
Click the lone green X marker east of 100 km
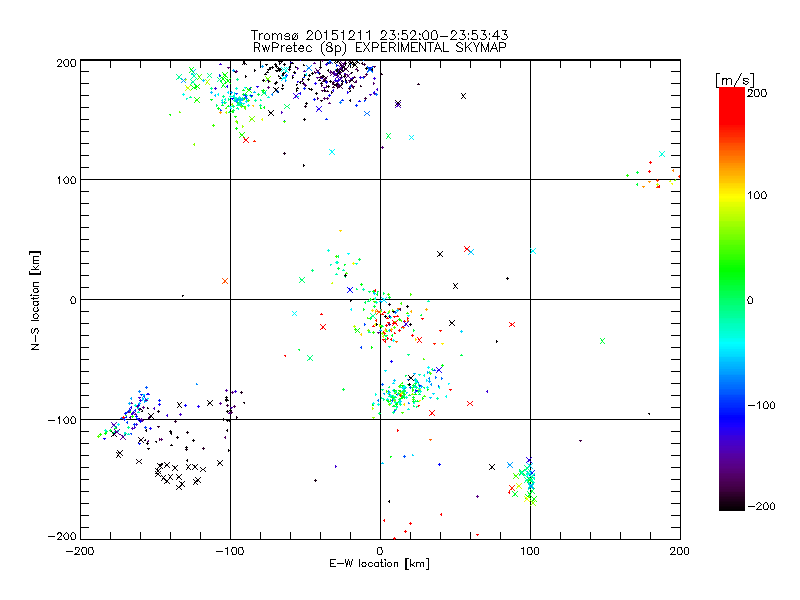point(603,341)
